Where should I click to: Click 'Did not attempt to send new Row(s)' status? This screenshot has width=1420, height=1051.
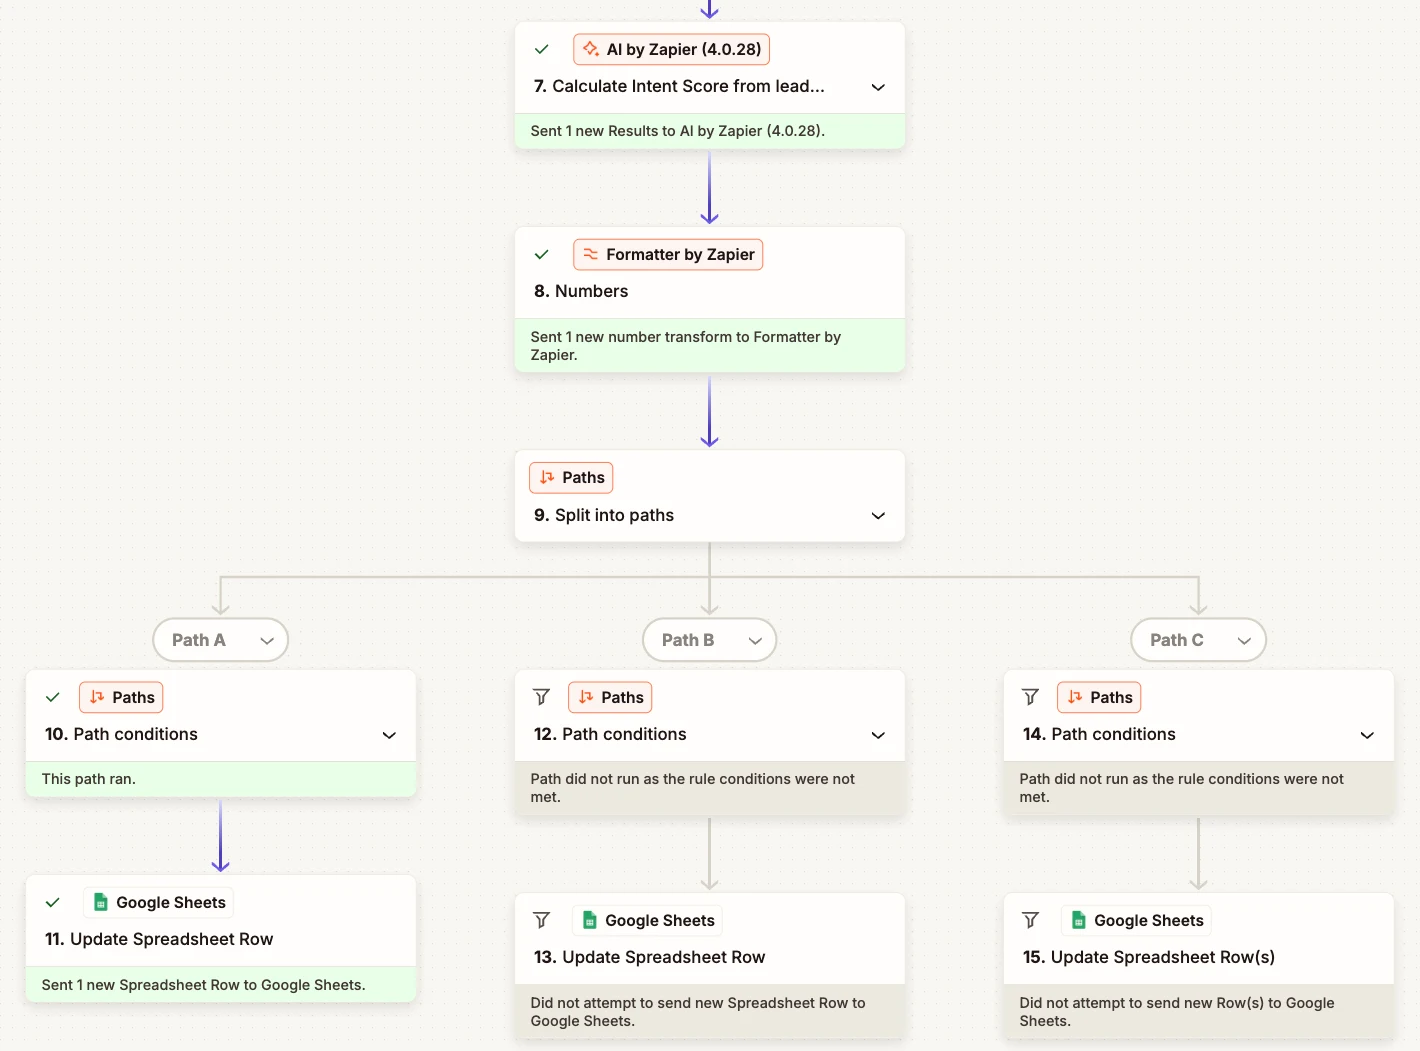click(x=1199, y=1012)
